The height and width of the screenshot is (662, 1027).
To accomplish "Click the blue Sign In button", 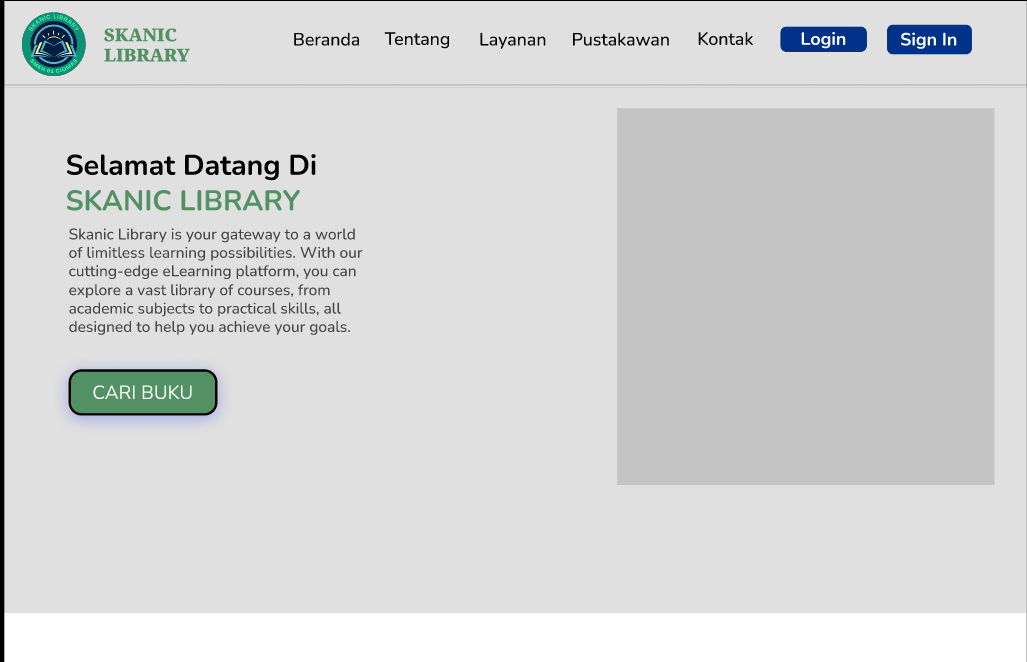I will click(929, 40).
